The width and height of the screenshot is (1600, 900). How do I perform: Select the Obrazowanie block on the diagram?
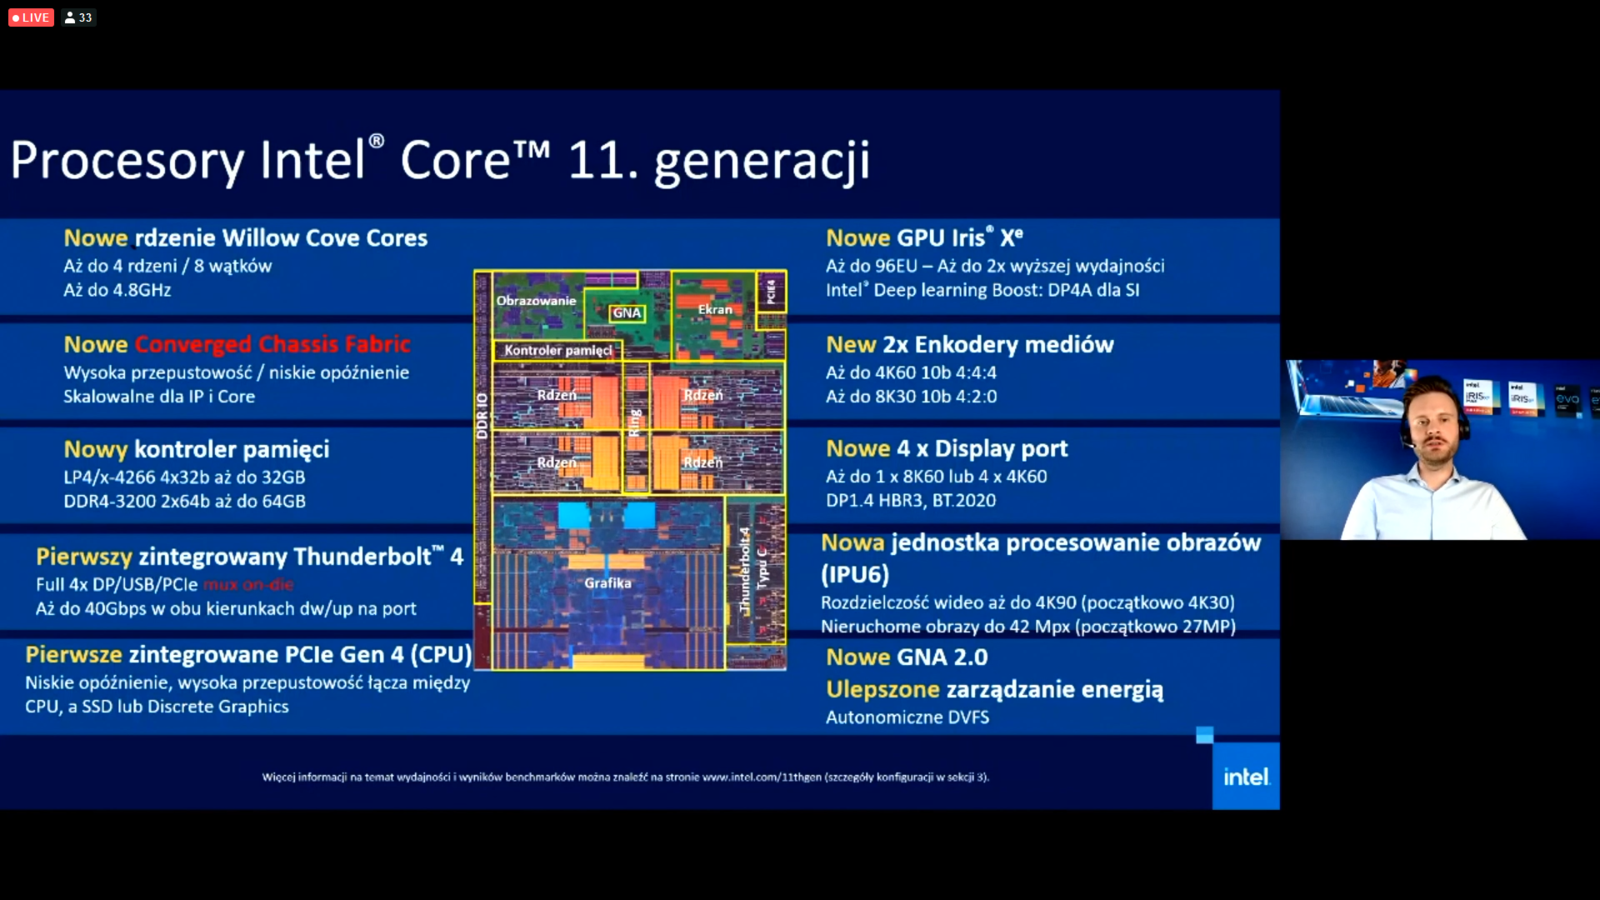point(535,299)
